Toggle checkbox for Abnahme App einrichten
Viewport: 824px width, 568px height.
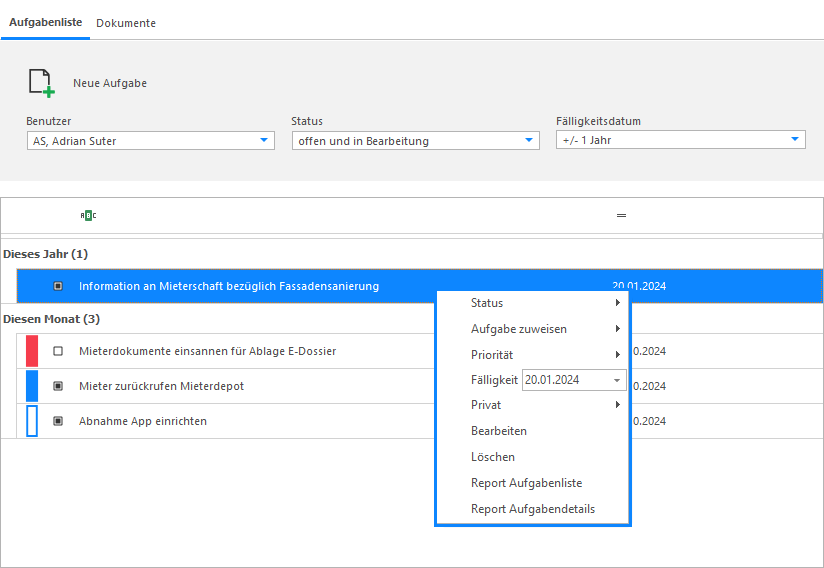click(58, 421)
